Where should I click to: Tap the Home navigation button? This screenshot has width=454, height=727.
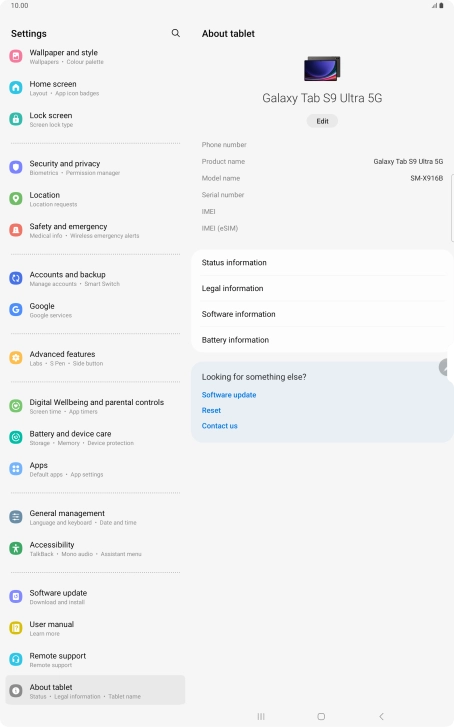click(321, 716)
